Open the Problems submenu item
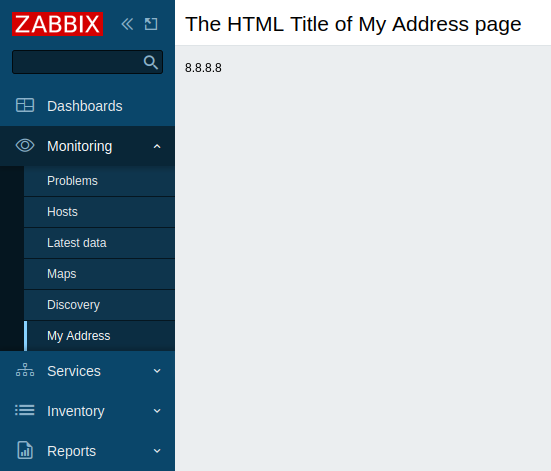The image size is (551, 471). pyautogui.click(x=99, y=181)
